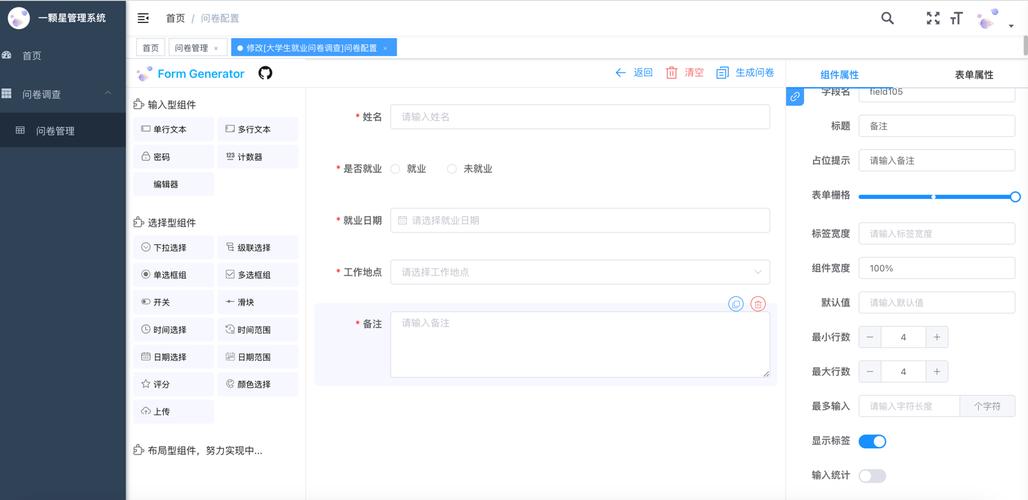Open the user avatar menu
Screen dimensions: 1028x500
coord(995,19)
